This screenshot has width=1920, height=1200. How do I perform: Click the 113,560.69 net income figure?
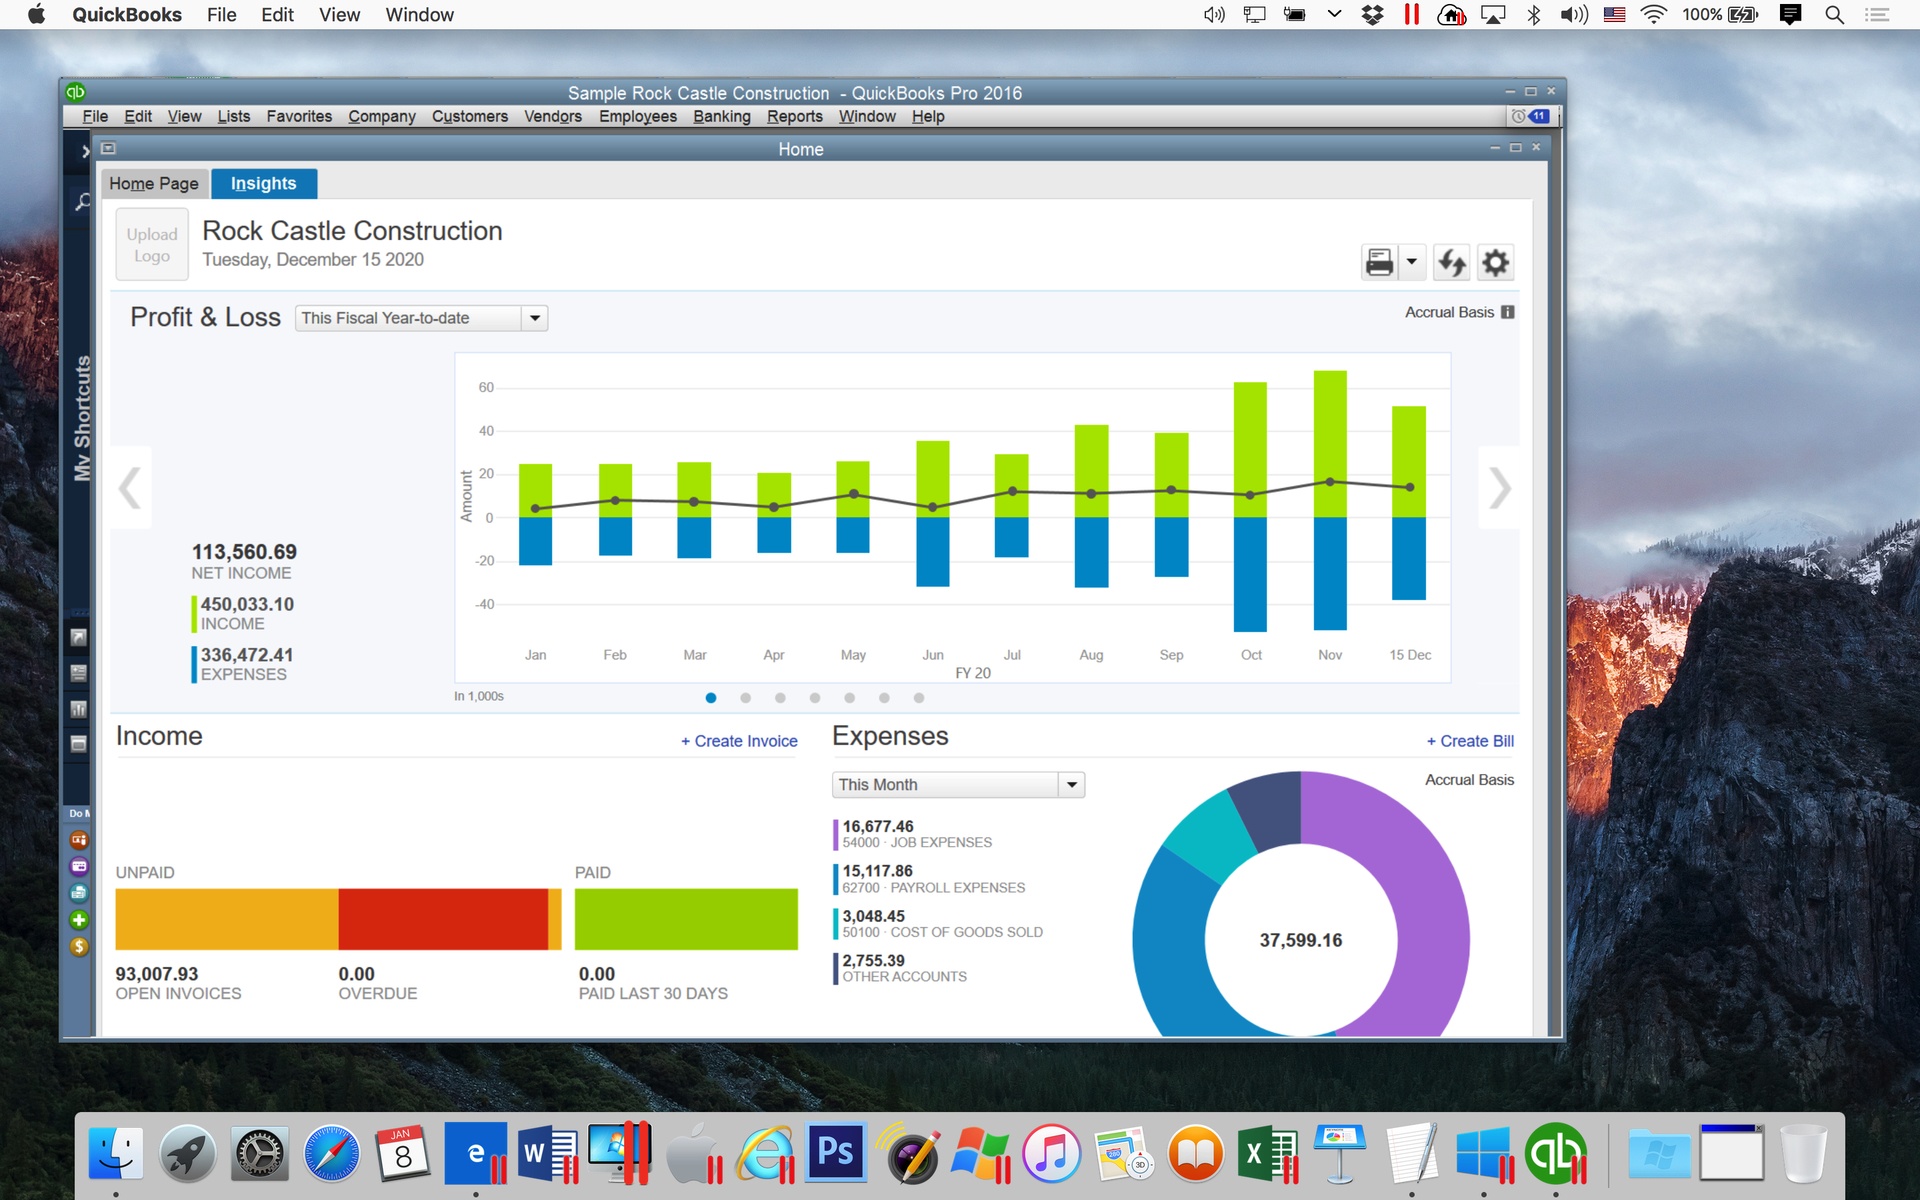tap(244, 552)
